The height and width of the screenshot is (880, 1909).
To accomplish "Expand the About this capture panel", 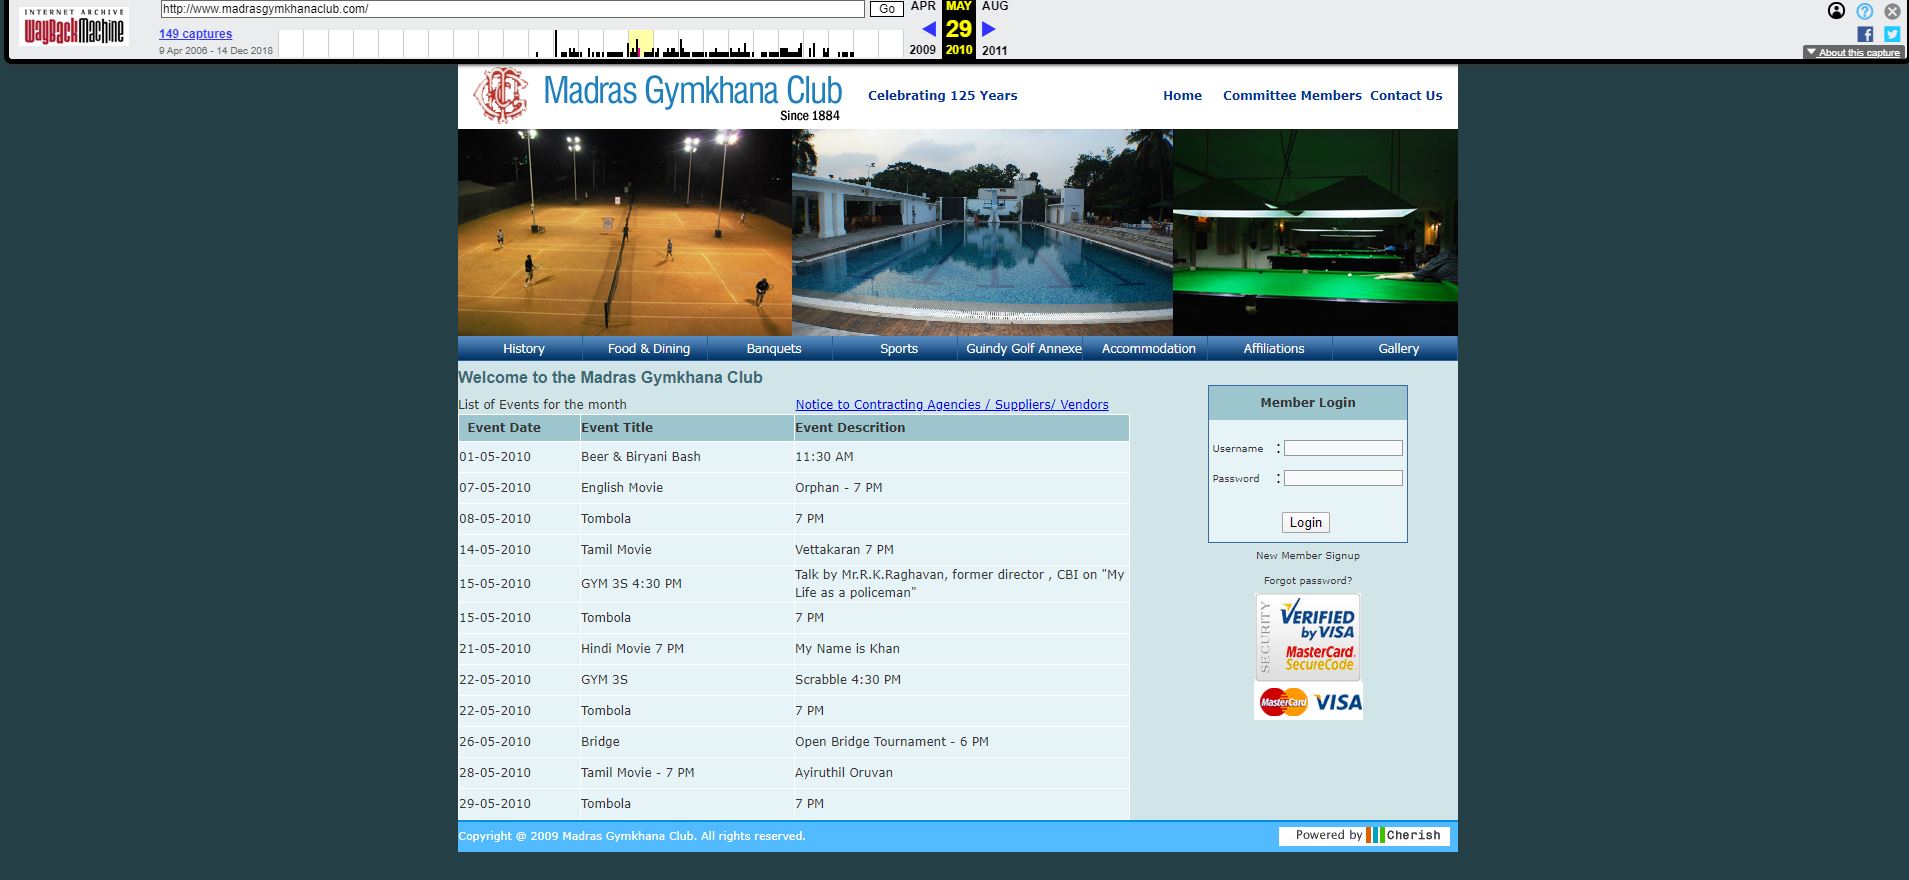I will [1853, 52].
